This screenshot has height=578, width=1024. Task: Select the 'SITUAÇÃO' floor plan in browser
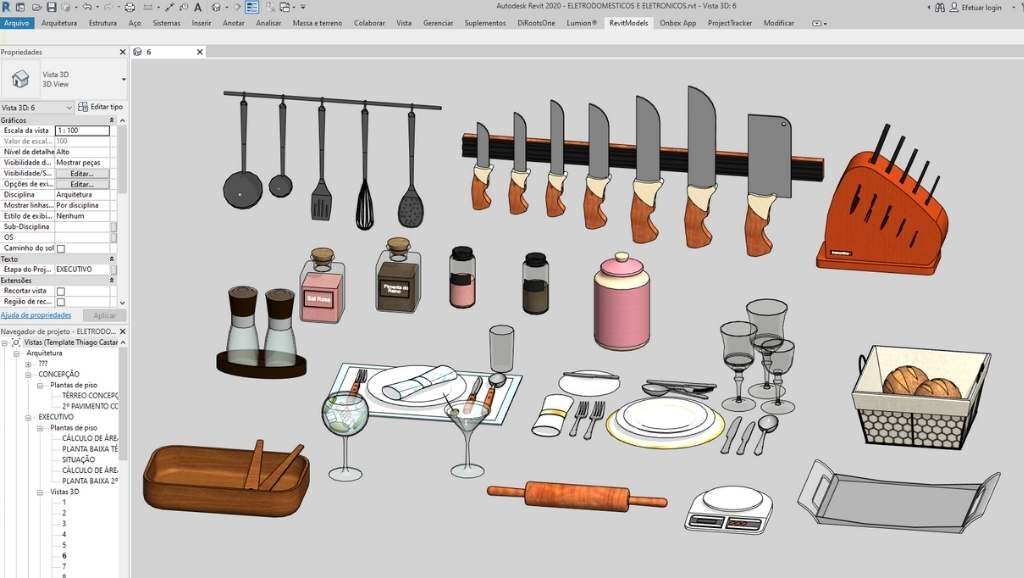pos(79,459)
